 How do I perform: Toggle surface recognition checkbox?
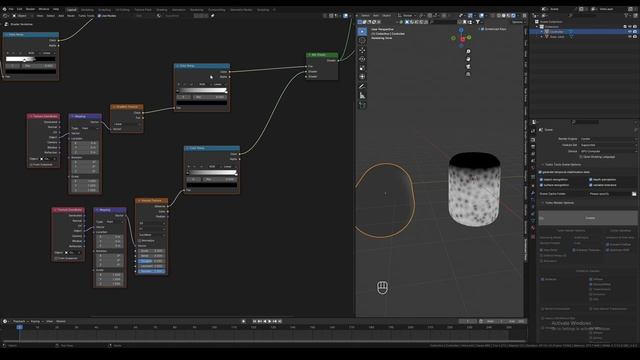click(541, 185)
